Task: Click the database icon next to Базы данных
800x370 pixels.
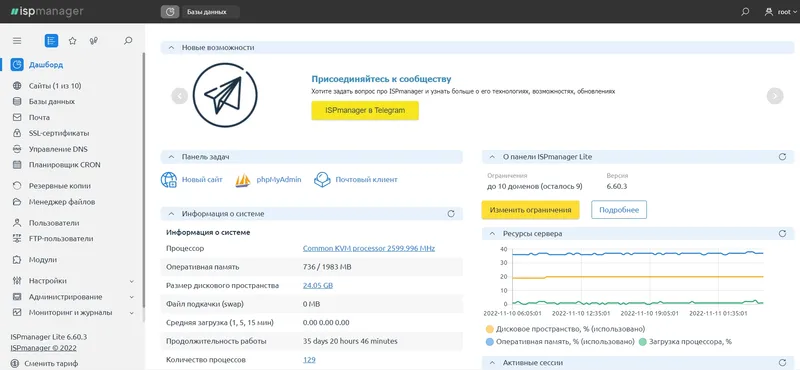Action: (17, 102)
